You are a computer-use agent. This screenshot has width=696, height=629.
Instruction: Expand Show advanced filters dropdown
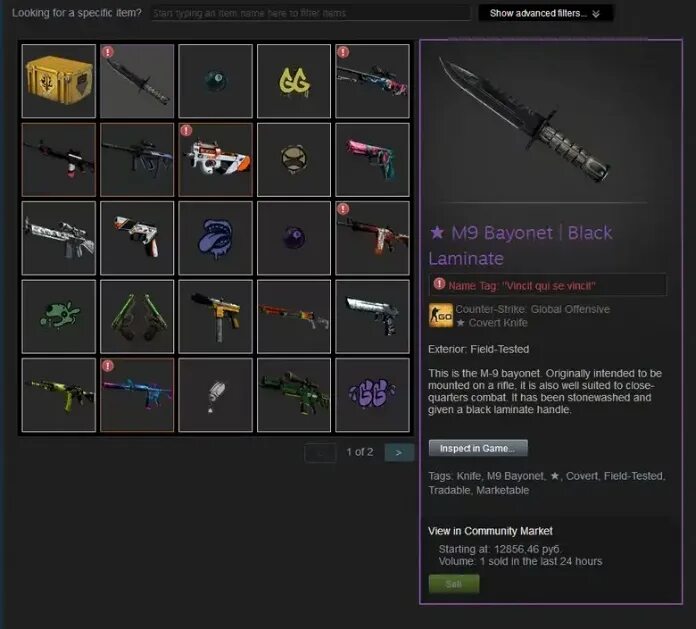[x=546, y=13]
